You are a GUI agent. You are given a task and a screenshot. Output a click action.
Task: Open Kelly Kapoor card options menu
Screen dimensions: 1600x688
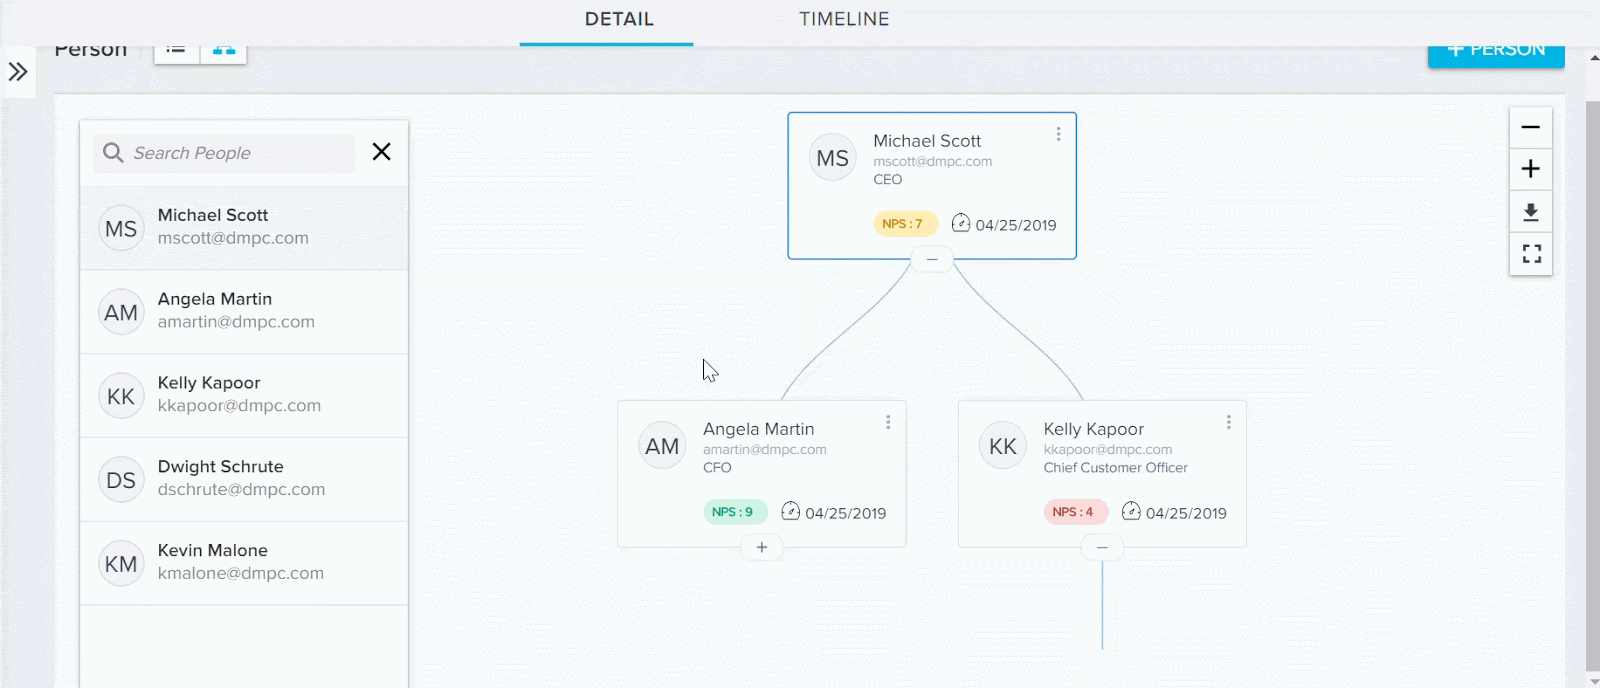(1228, 422)
